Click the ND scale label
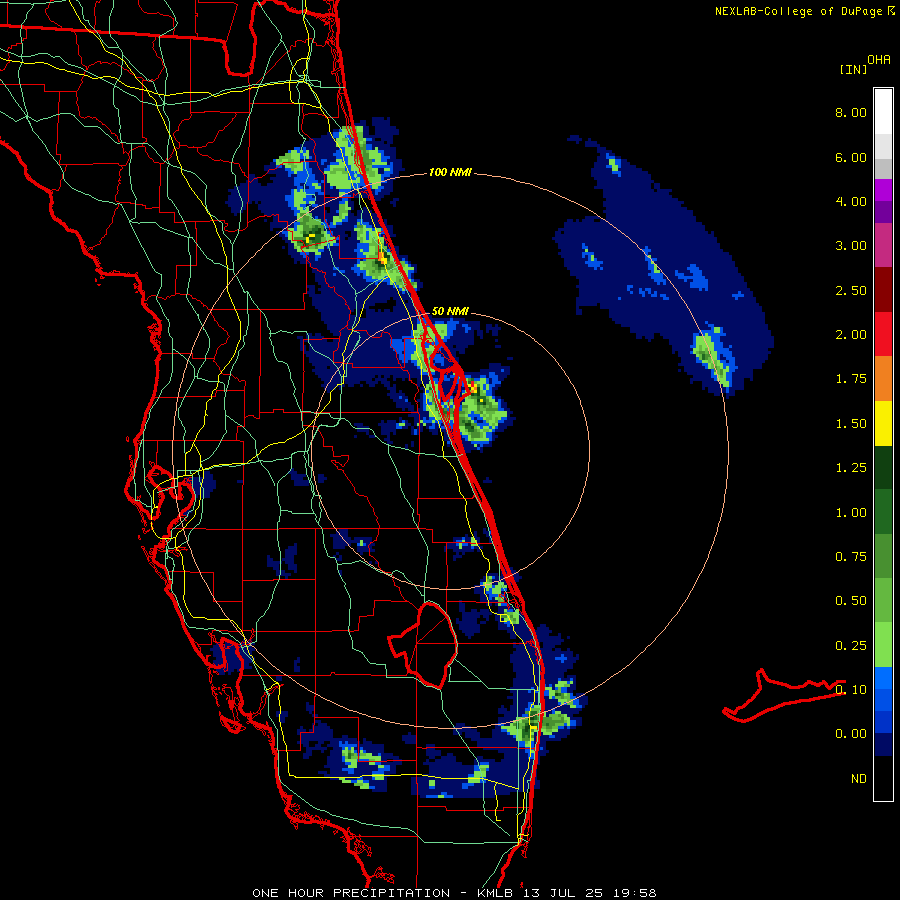This screenshot has height=900, width=900. tap(859, 779)
